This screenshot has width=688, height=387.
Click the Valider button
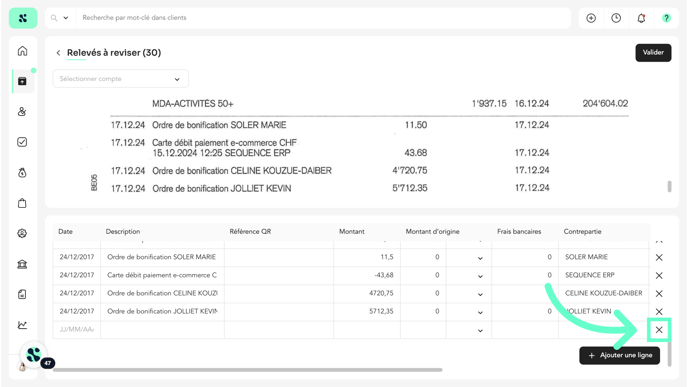(x=653, y=53)
